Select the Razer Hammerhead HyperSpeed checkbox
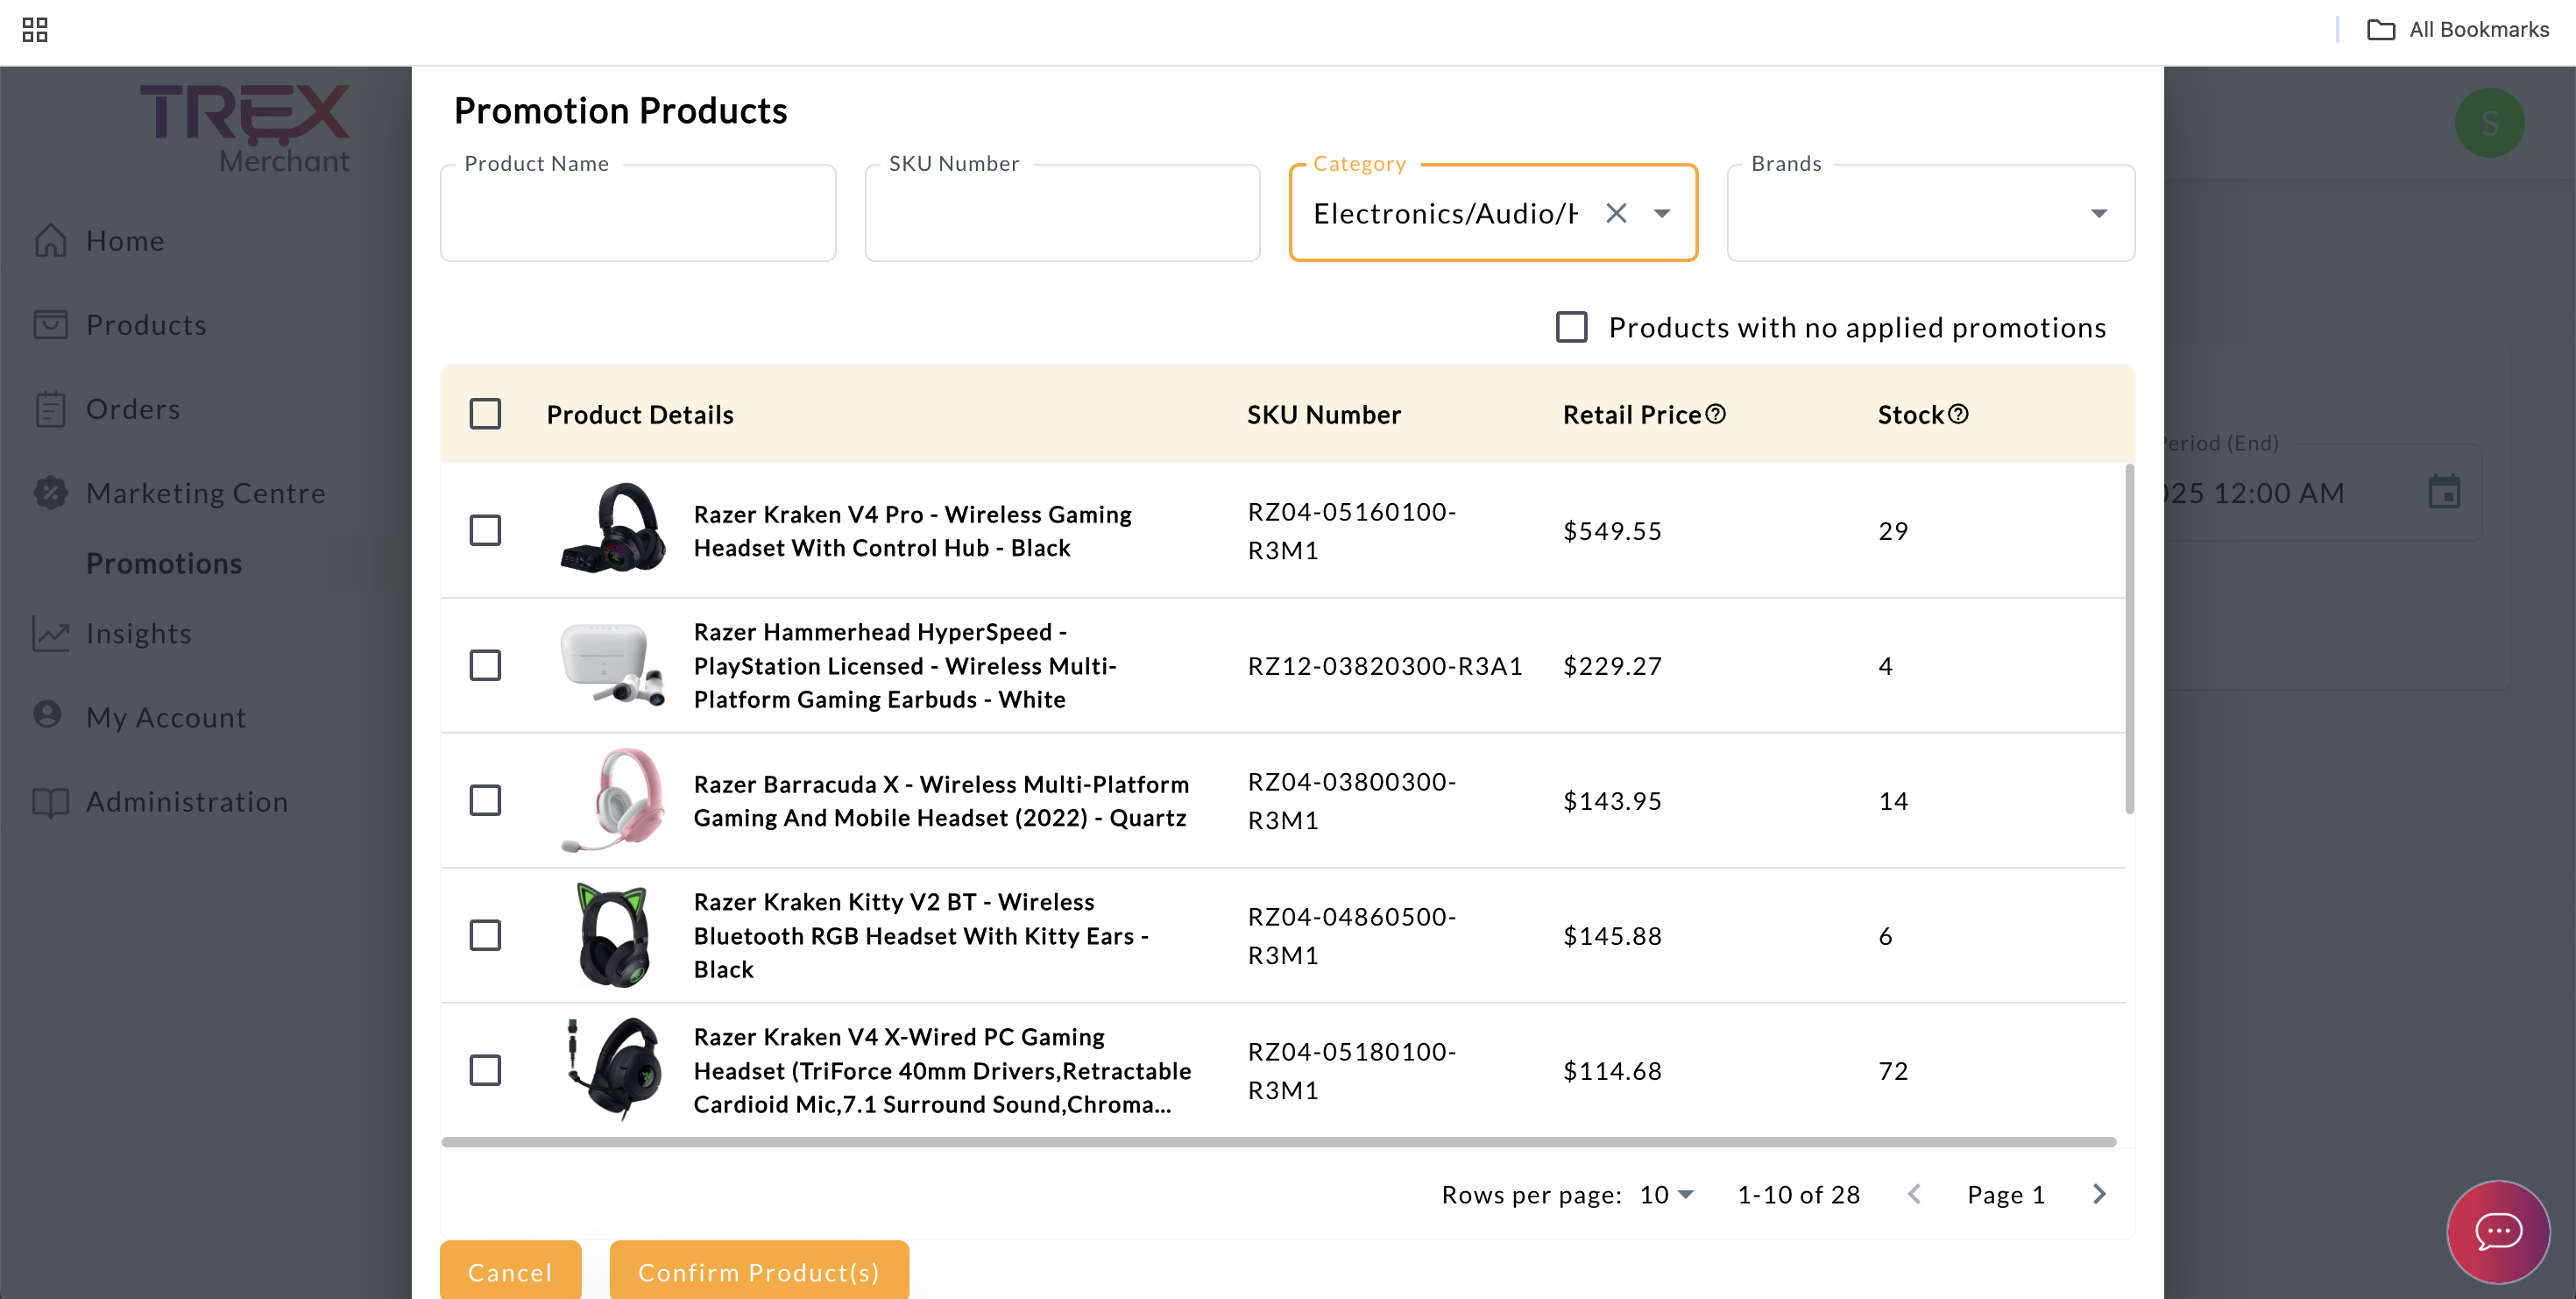This screenshot has width=2576, height=1299. [485, 665]
